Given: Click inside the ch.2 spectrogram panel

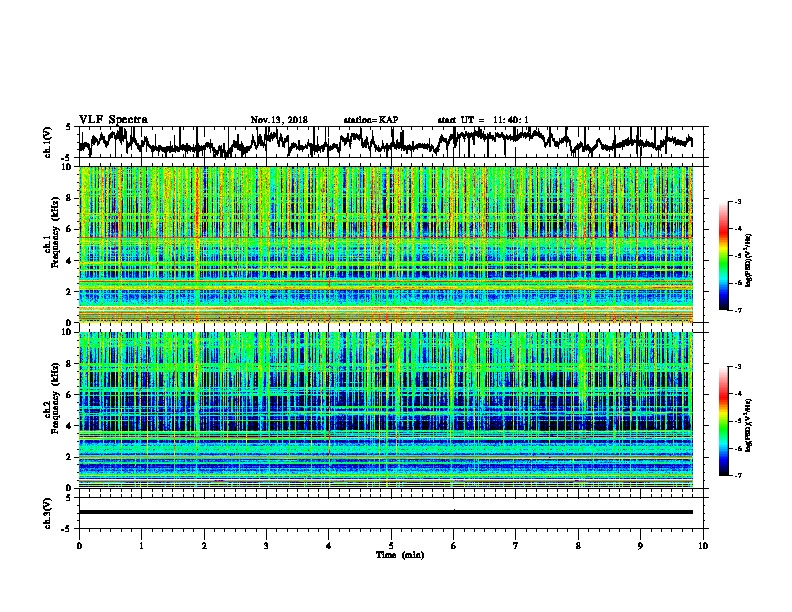Looking at the screenshot, I should click(386, 410).
